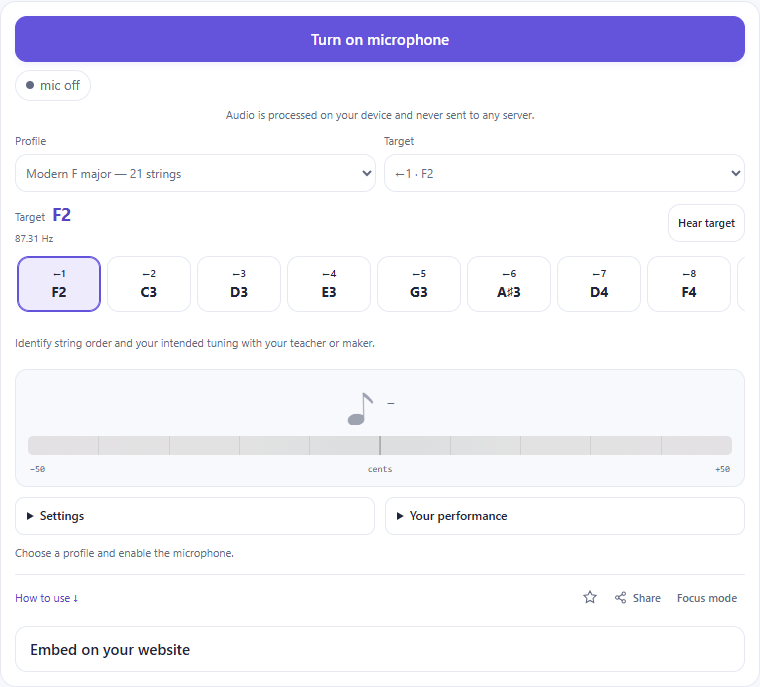Select string 2 C3 chip
Screen dimensions: 760x687
pos(149,284)
